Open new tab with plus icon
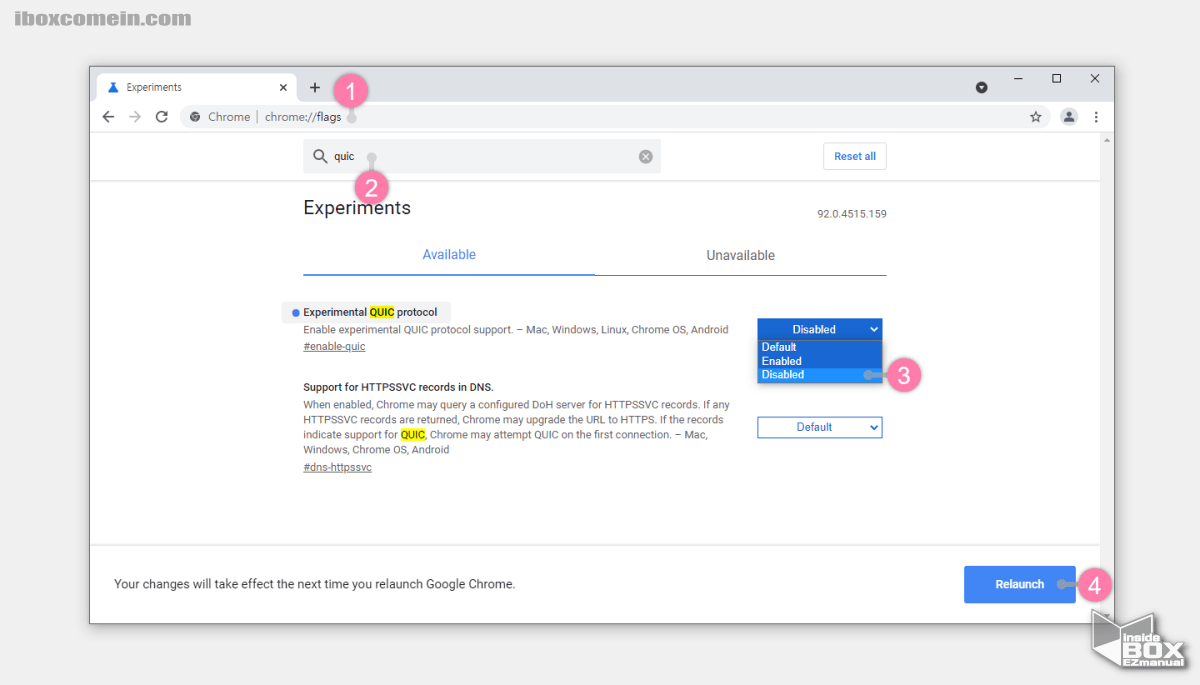 coord(314,88)
